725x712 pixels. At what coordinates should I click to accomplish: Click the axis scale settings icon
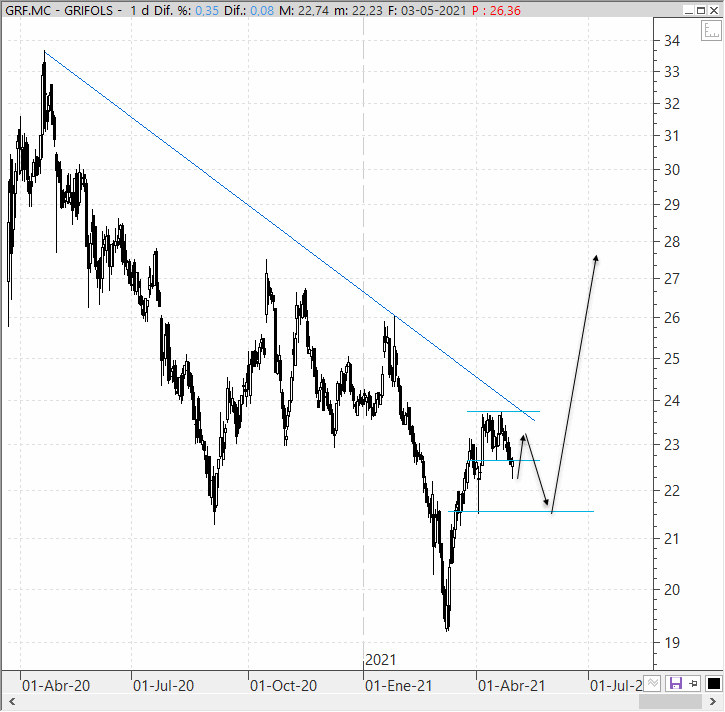pyautogui.click(x=711, y=31)
